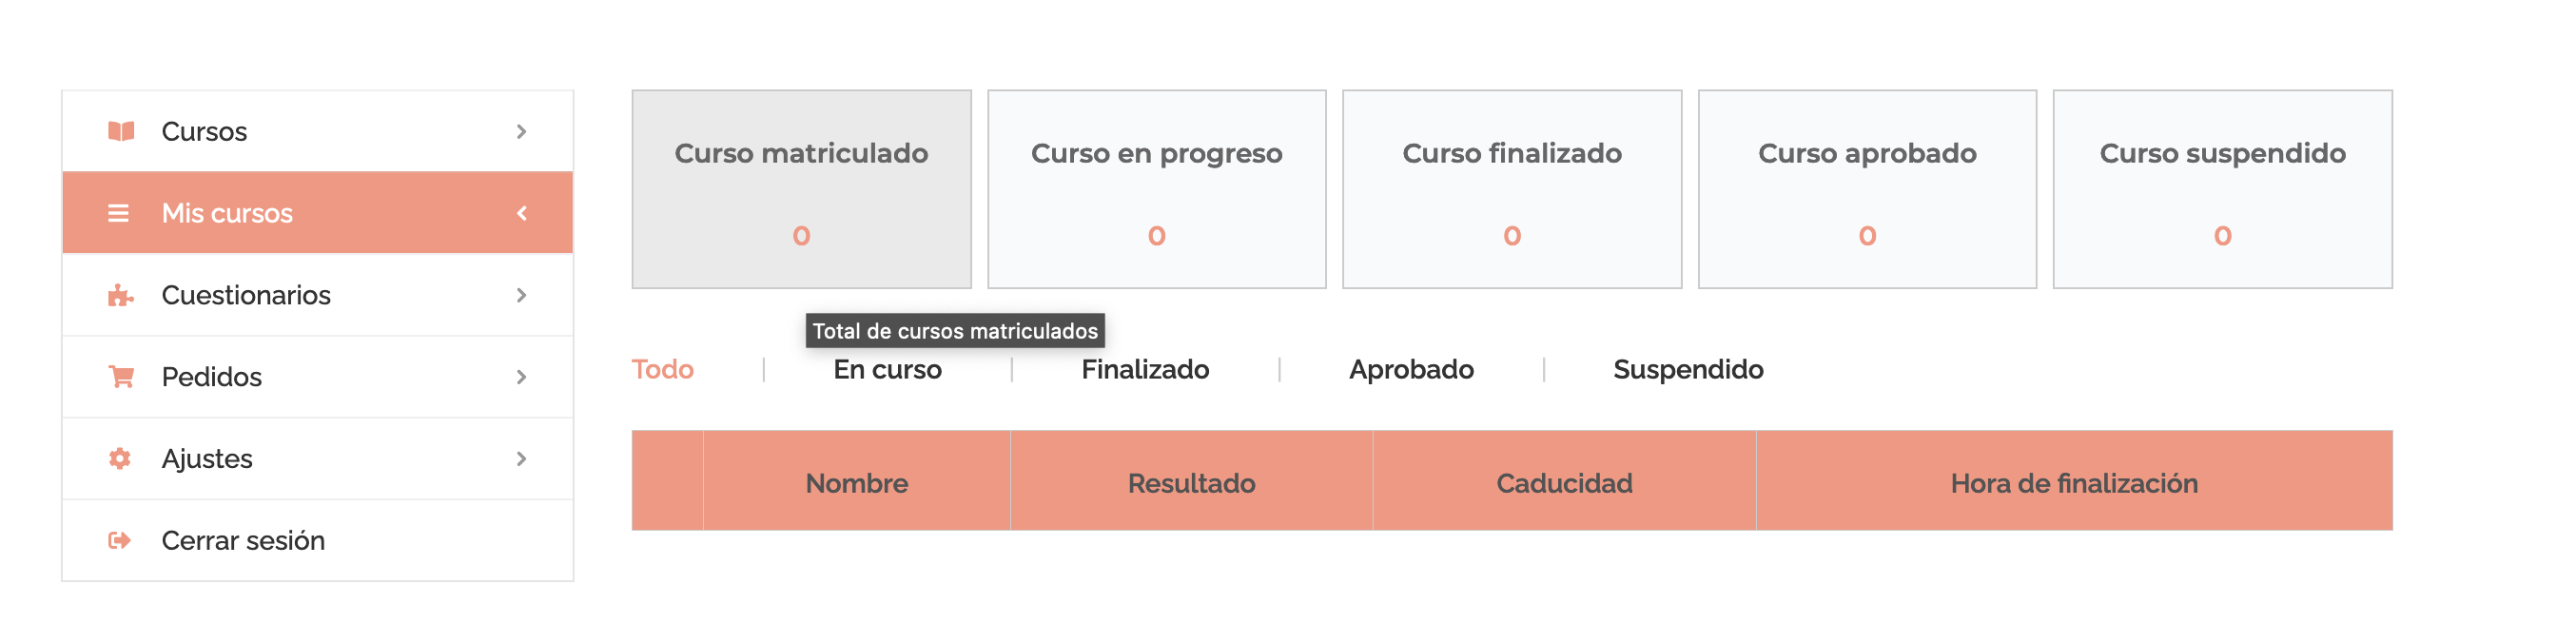
Task: Click the book icon beside Cursos
Action: [121, 131]
